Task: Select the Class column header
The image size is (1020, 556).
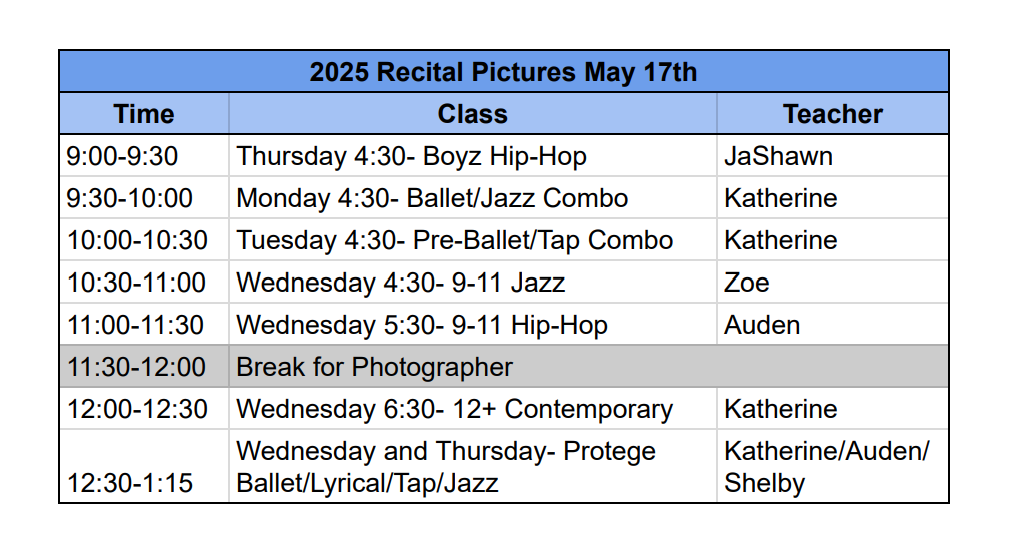Action: click(472, 114)
